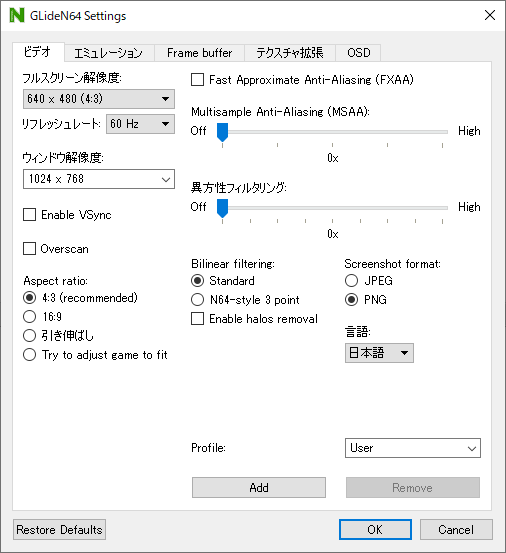Click the 0x value label under MSAA

pos(333,158)
